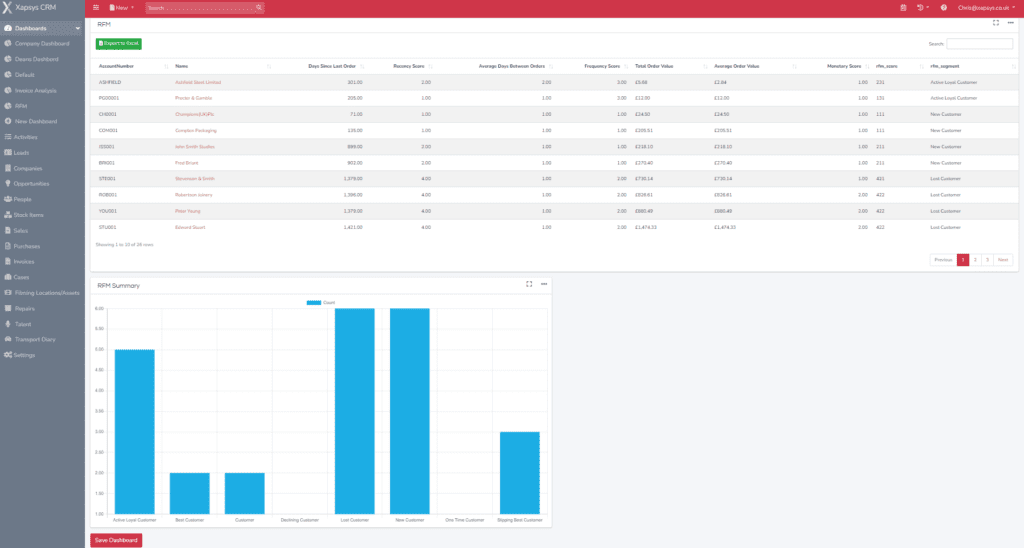
Task: Open Transport Diary in the sidebar
Action: pyautogui.click(x=35, y=340)
